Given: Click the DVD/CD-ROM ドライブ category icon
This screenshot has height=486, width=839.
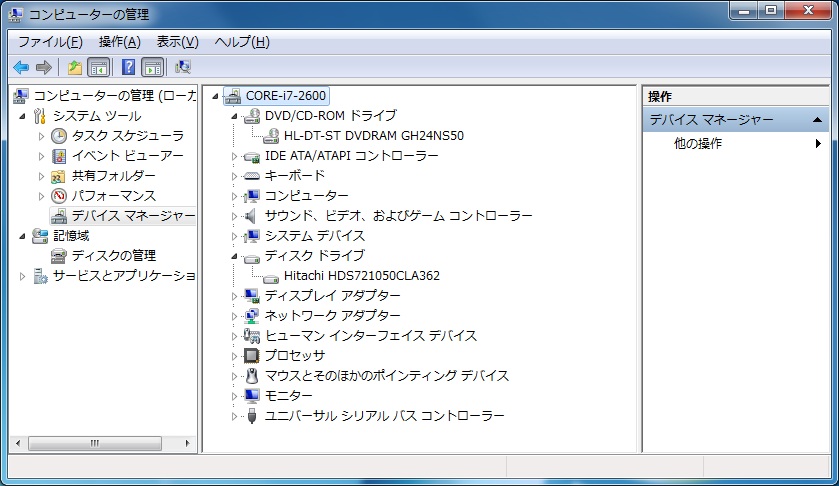Looking at the screenshot, I should coord(251,116).
